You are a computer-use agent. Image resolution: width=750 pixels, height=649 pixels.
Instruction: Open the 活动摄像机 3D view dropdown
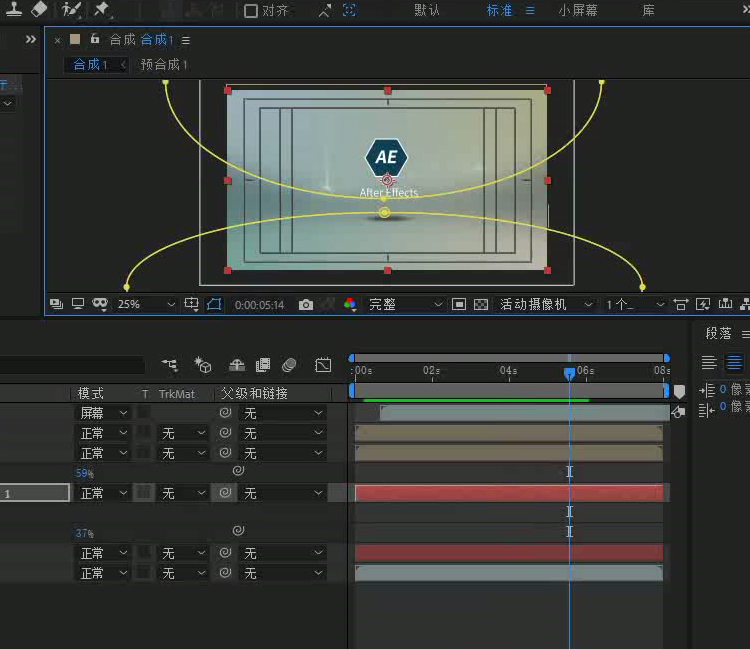tap(546, 304)
